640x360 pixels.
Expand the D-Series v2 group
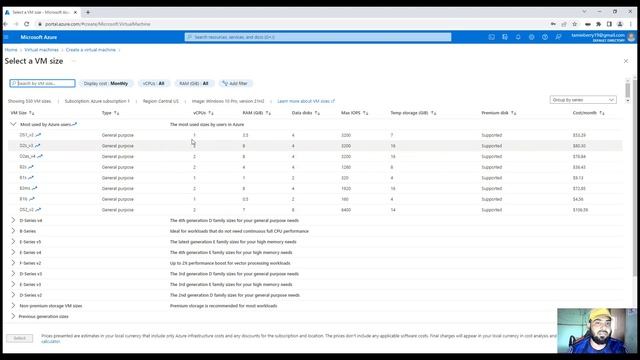[13, 295]
